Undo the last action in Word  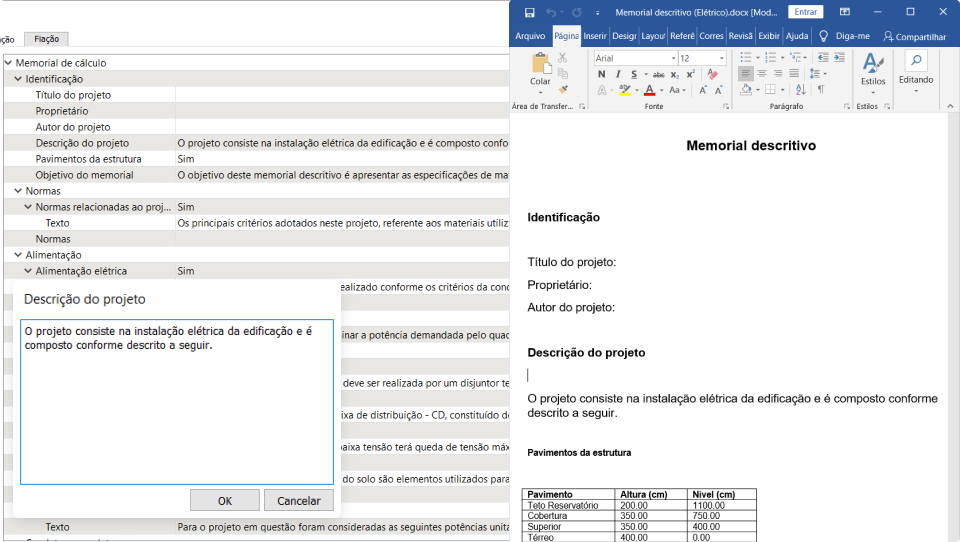pyautogui.click(x=550, y=12)
